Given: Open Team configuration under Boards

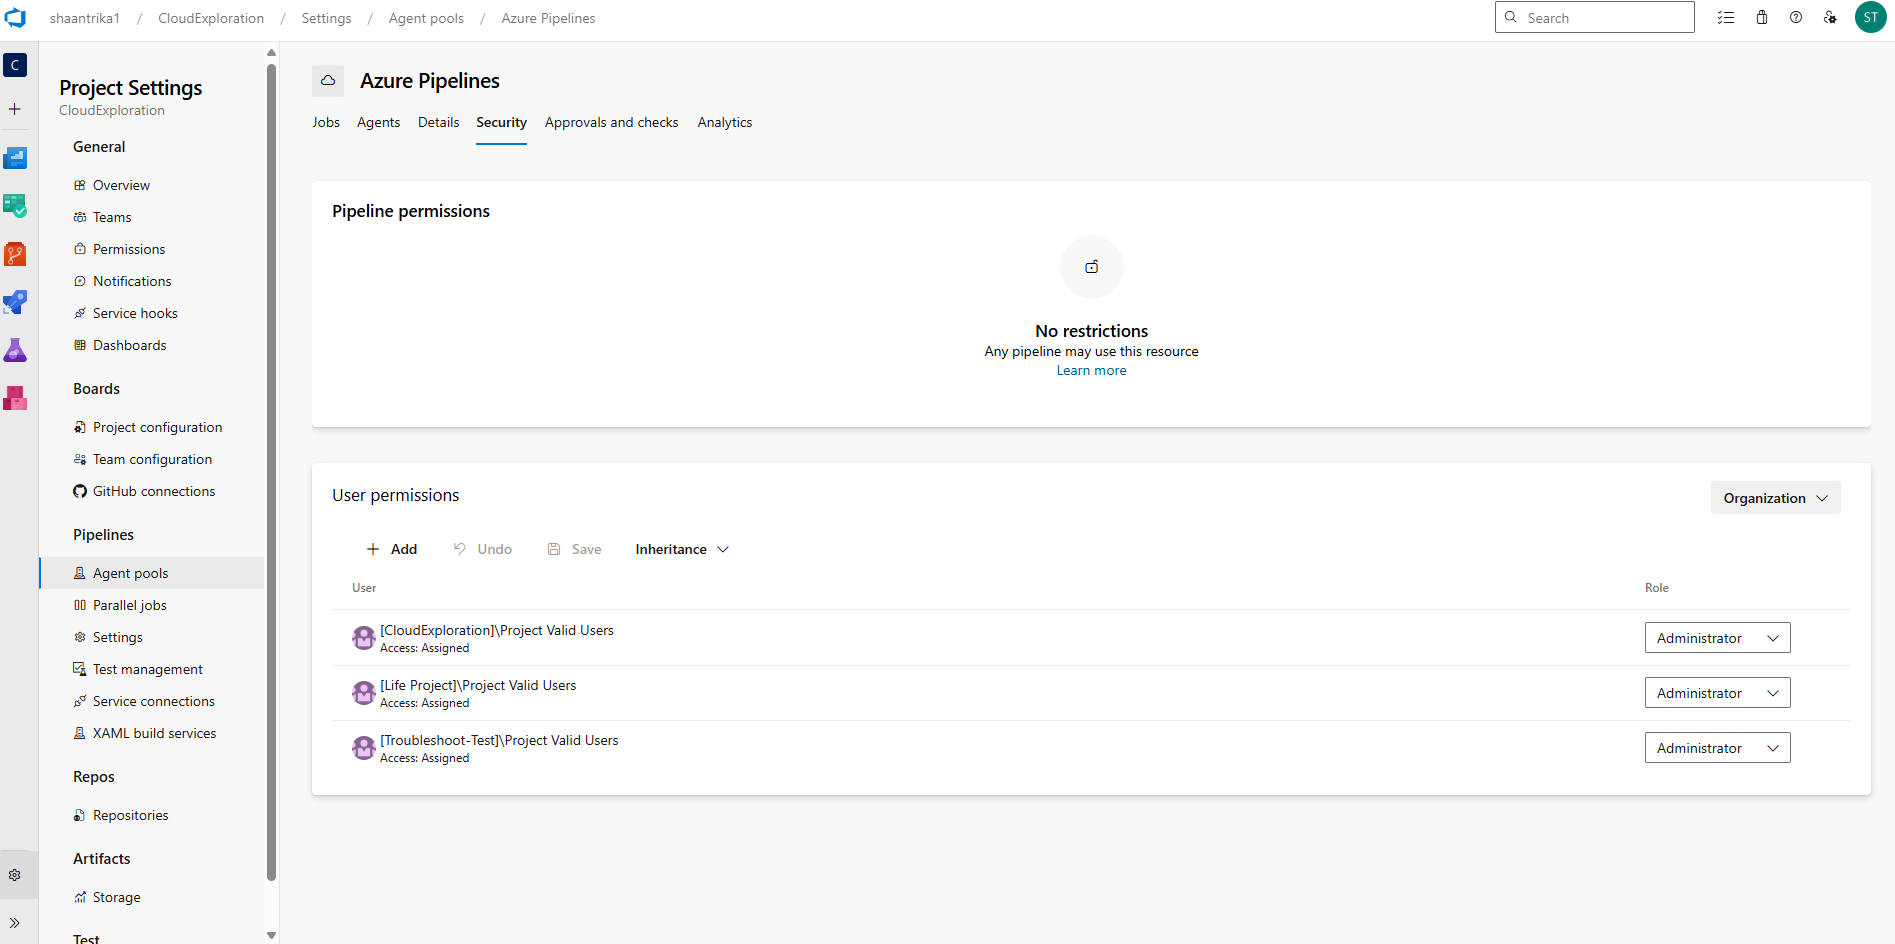Looking at the screenshot, I should [152, 459].
